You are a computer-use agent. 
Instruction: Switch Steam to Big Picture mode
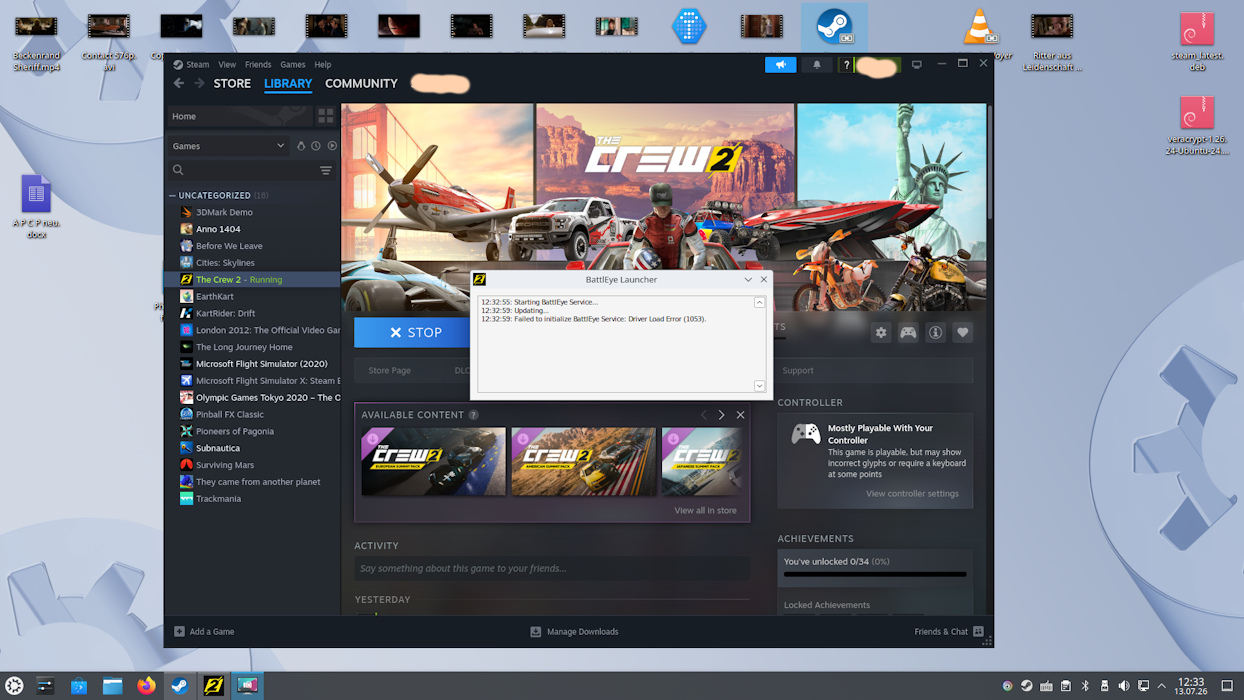tap(916, 64)
